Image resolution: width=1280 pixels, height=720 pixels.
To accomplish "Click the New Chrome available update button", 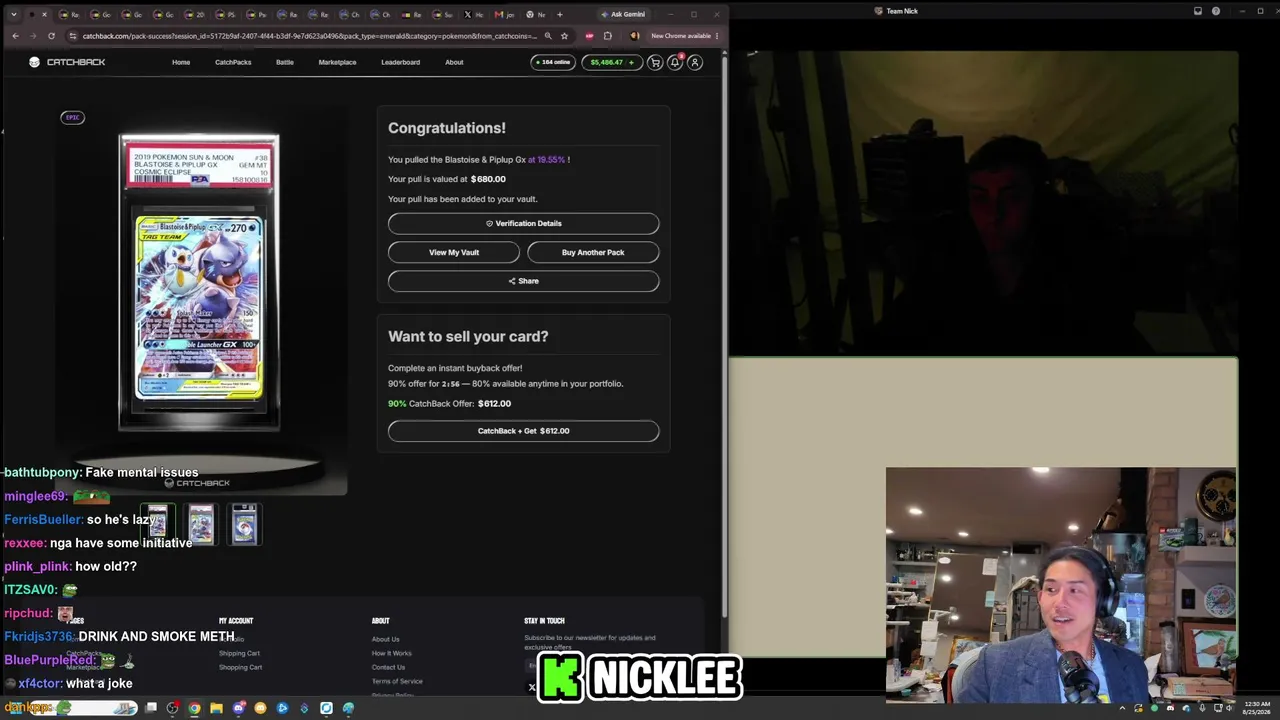I will [x=680, y=36].
